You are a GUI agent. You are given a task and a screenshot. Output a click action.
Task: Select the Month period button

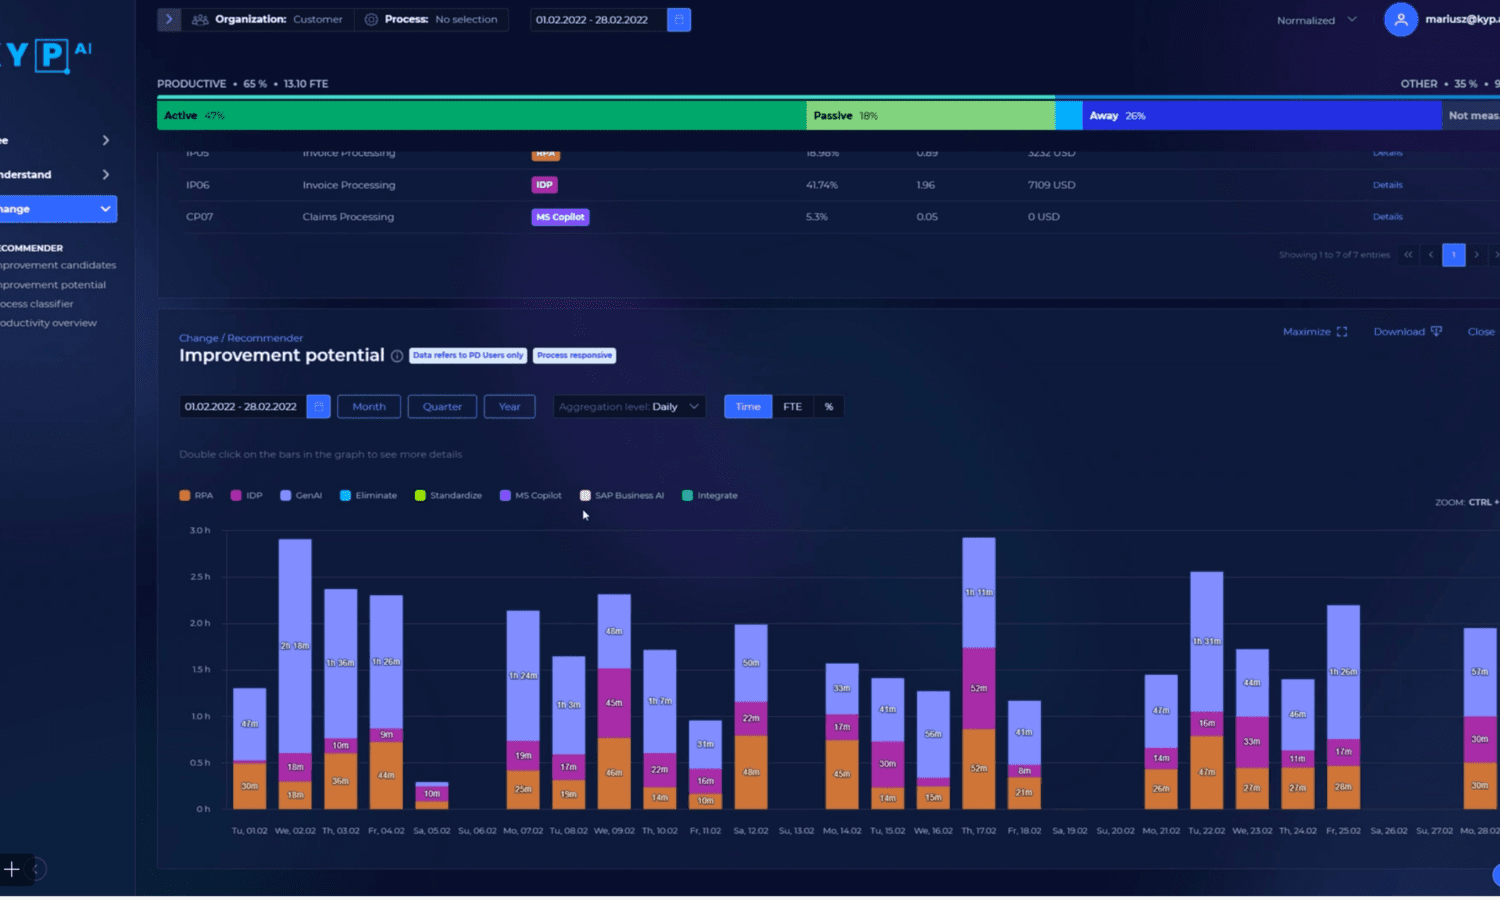click(368, 406)
